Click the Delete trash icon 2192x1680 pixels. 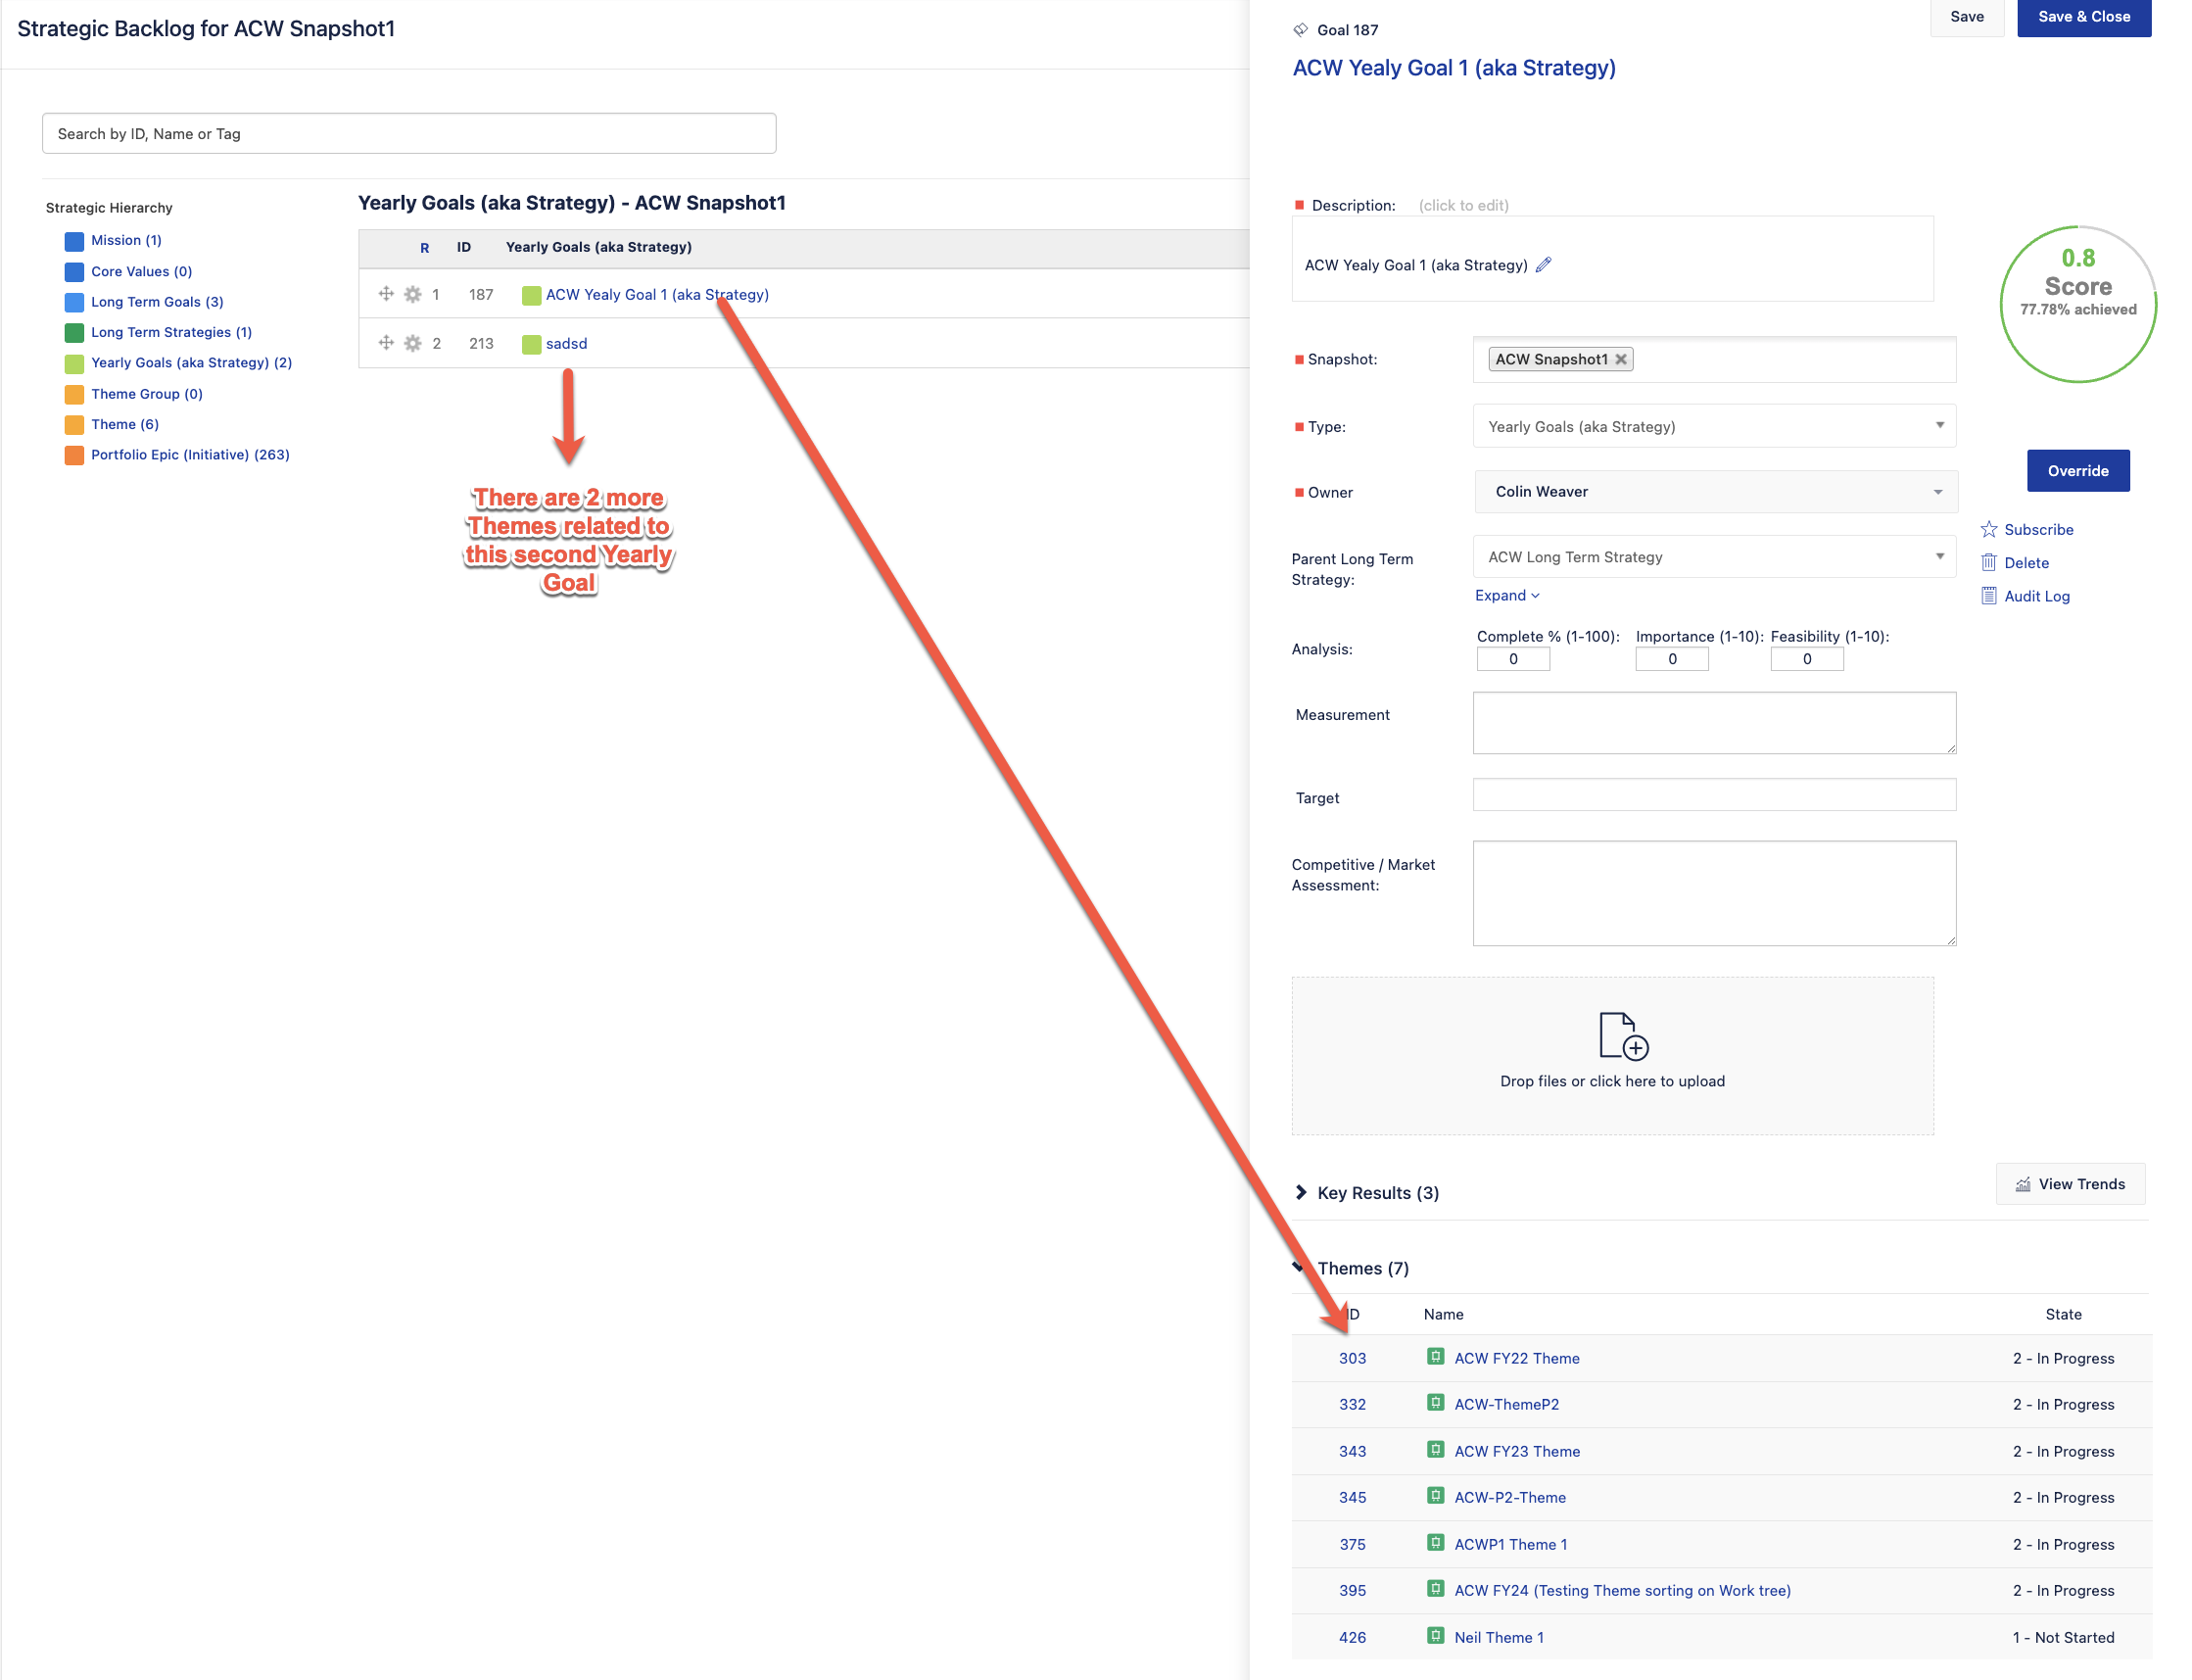pos(1988,563)
